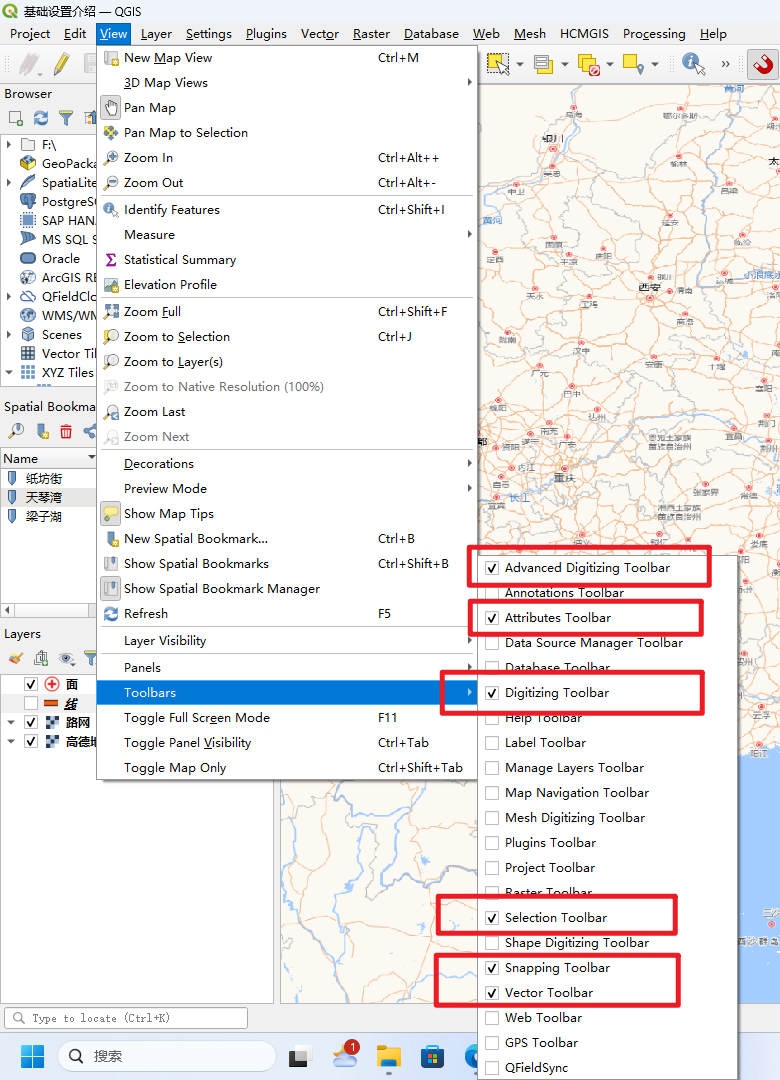Uncheck visibility of 路网 layer
The image size is (780, 1080).
[x=30, y=723]
